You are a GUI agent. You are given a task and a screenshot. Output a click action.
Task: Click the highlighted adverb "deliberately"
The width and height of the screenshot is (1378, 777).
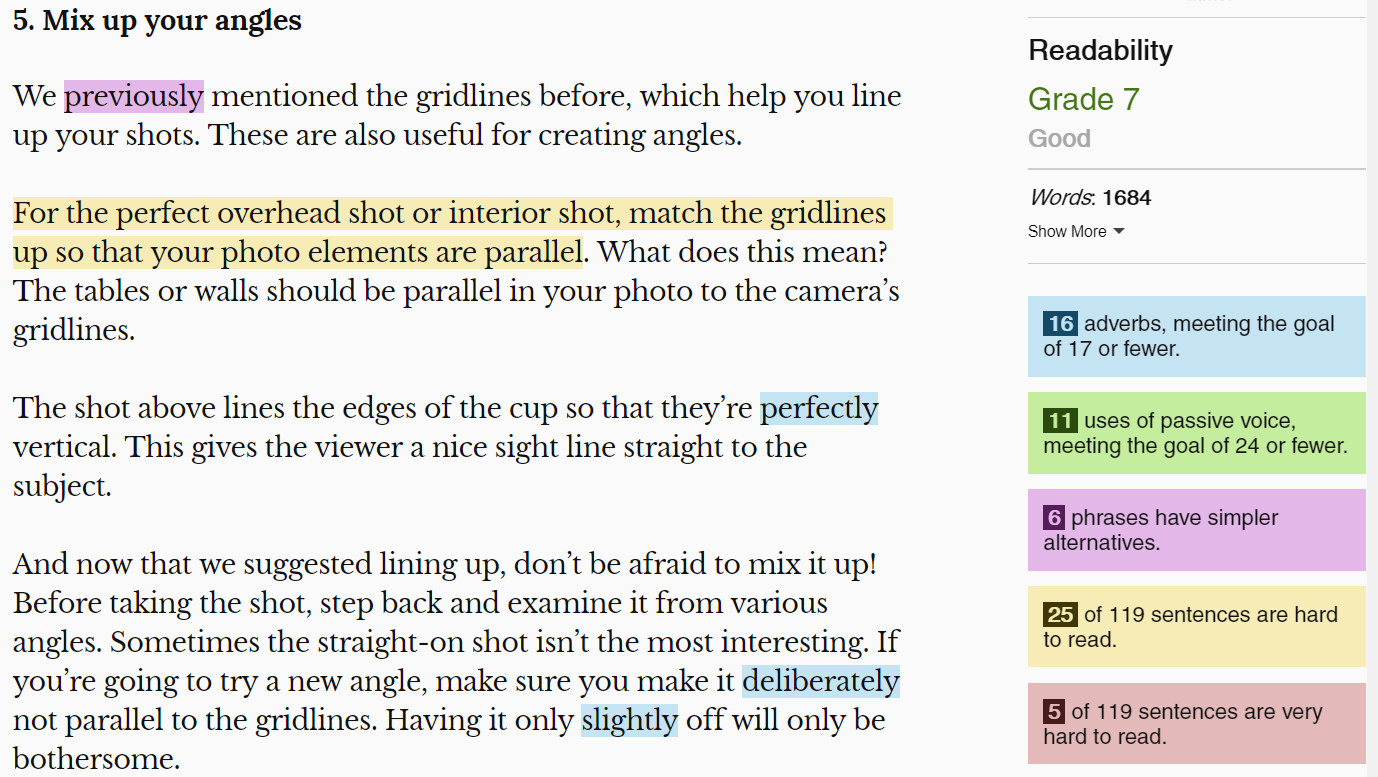point(820,681)
